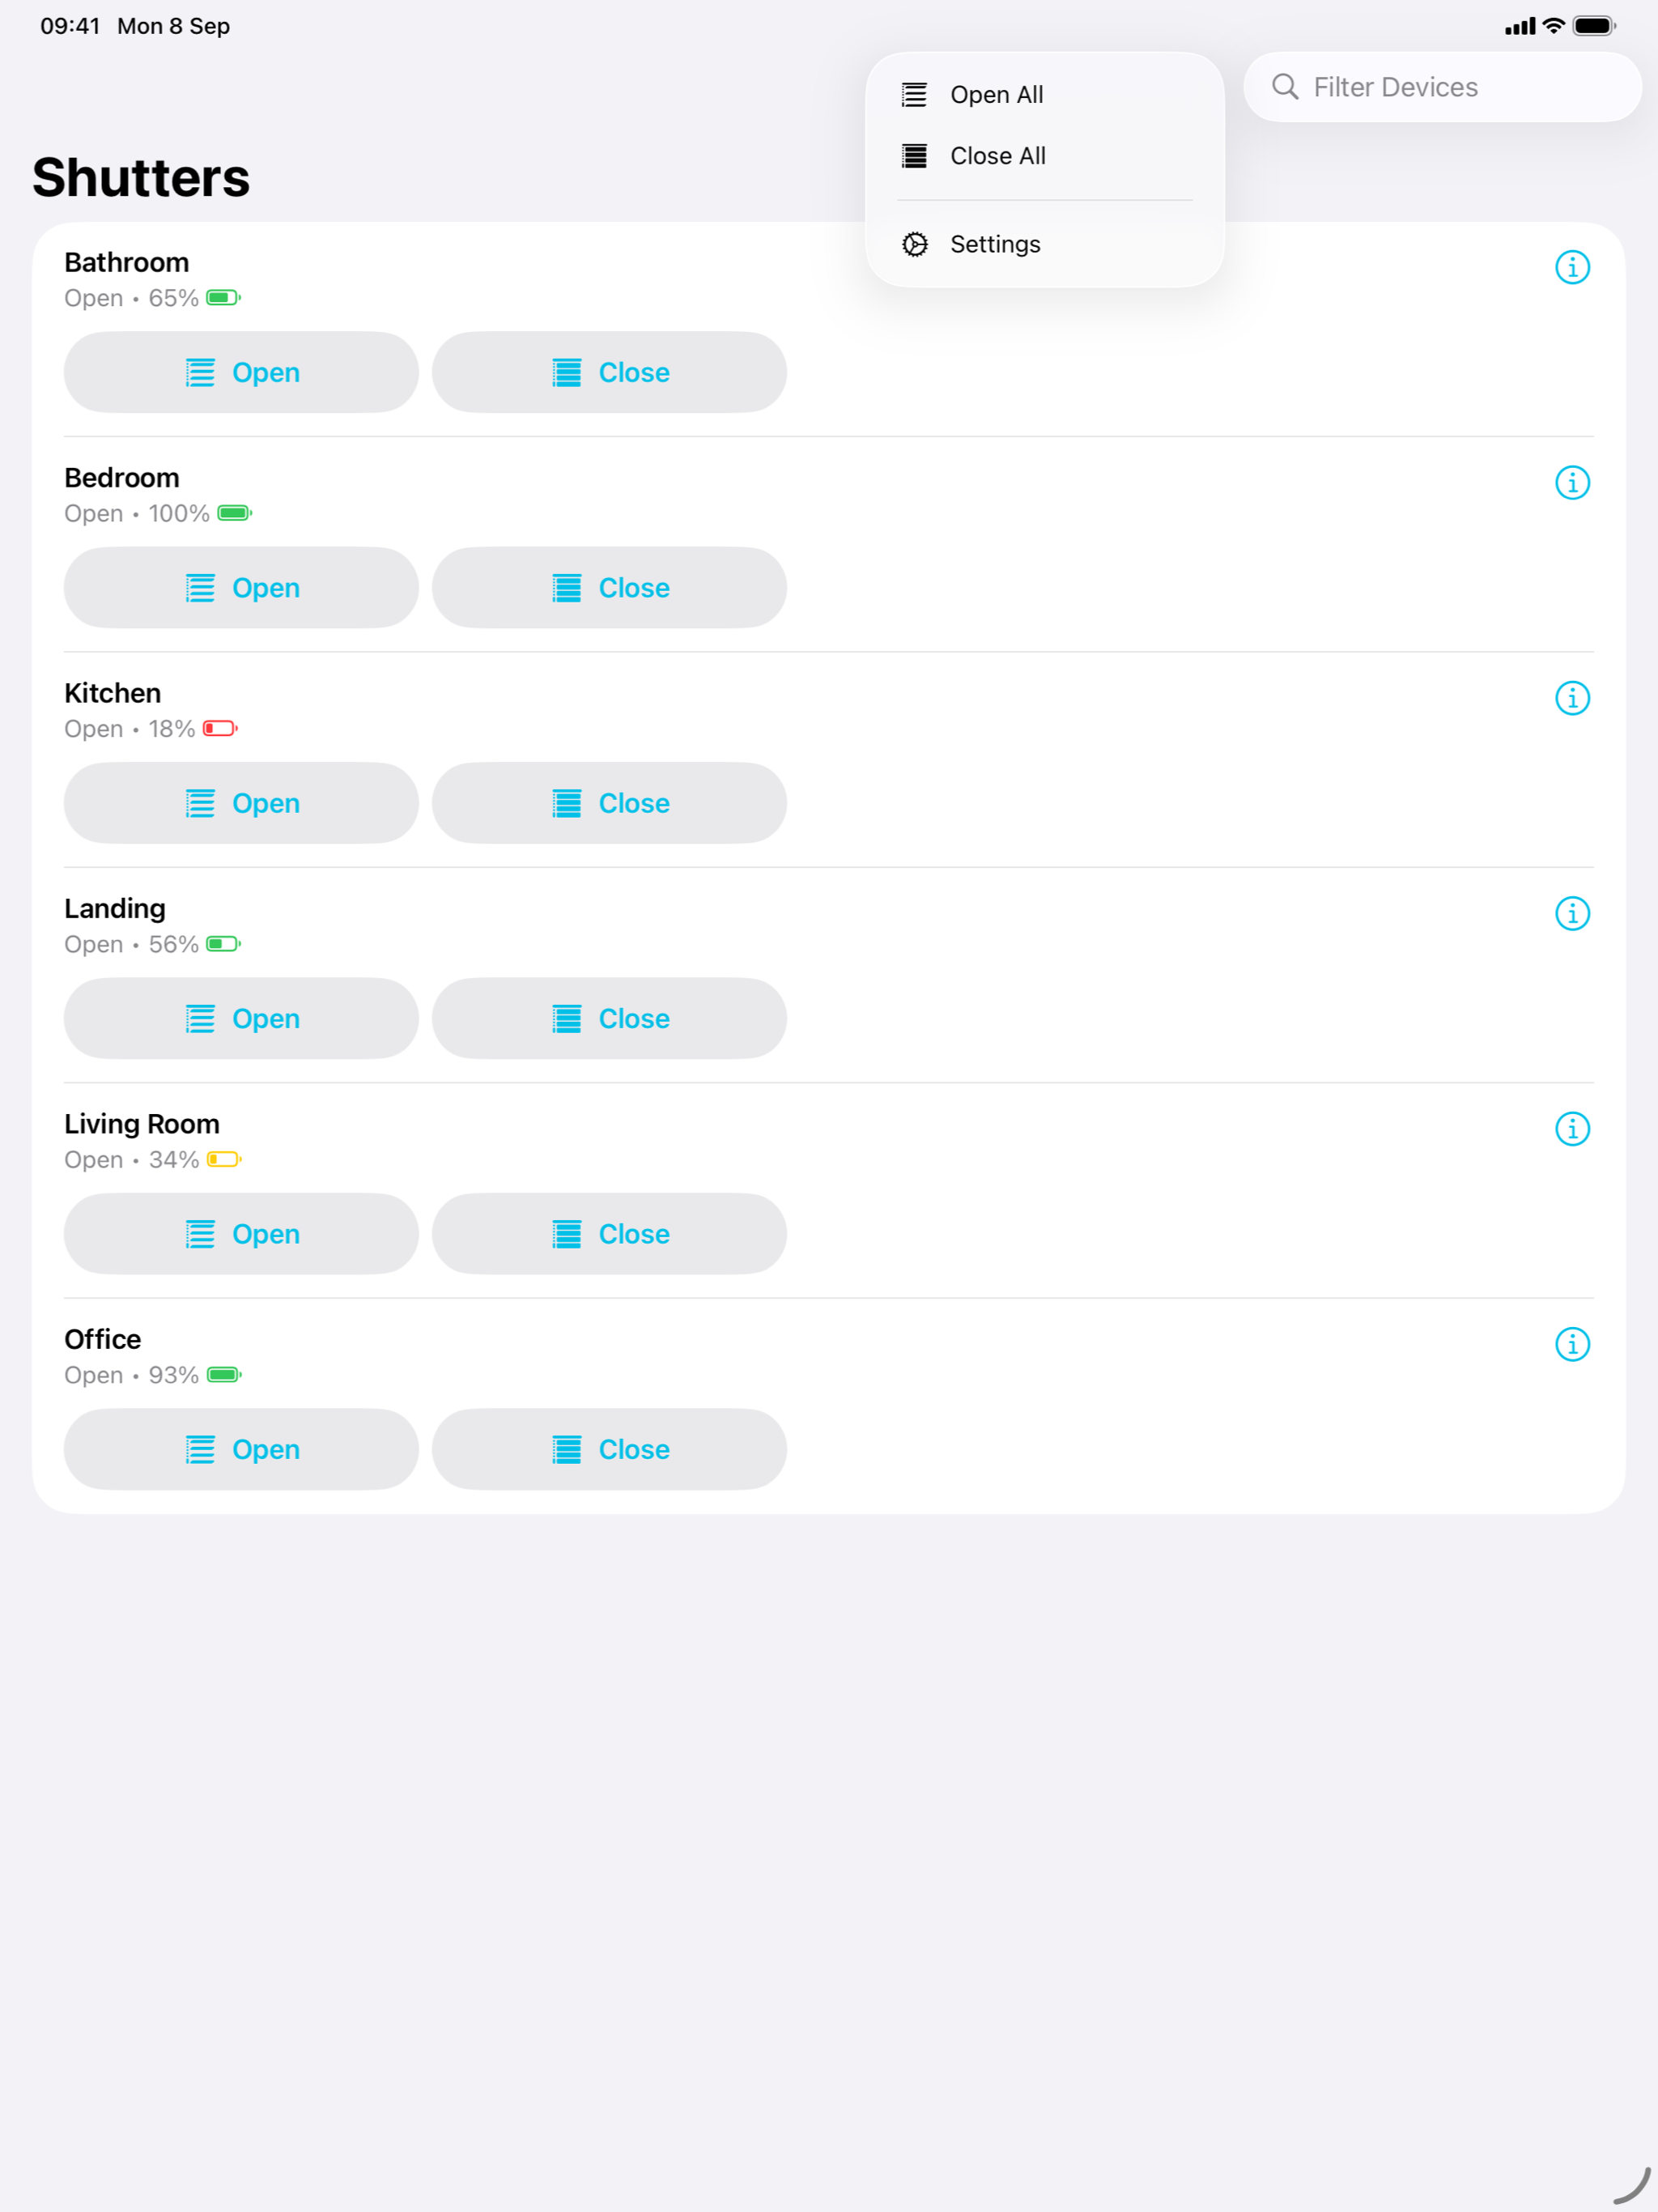Click the Kitchen low battery indicator

coord(220,729)
